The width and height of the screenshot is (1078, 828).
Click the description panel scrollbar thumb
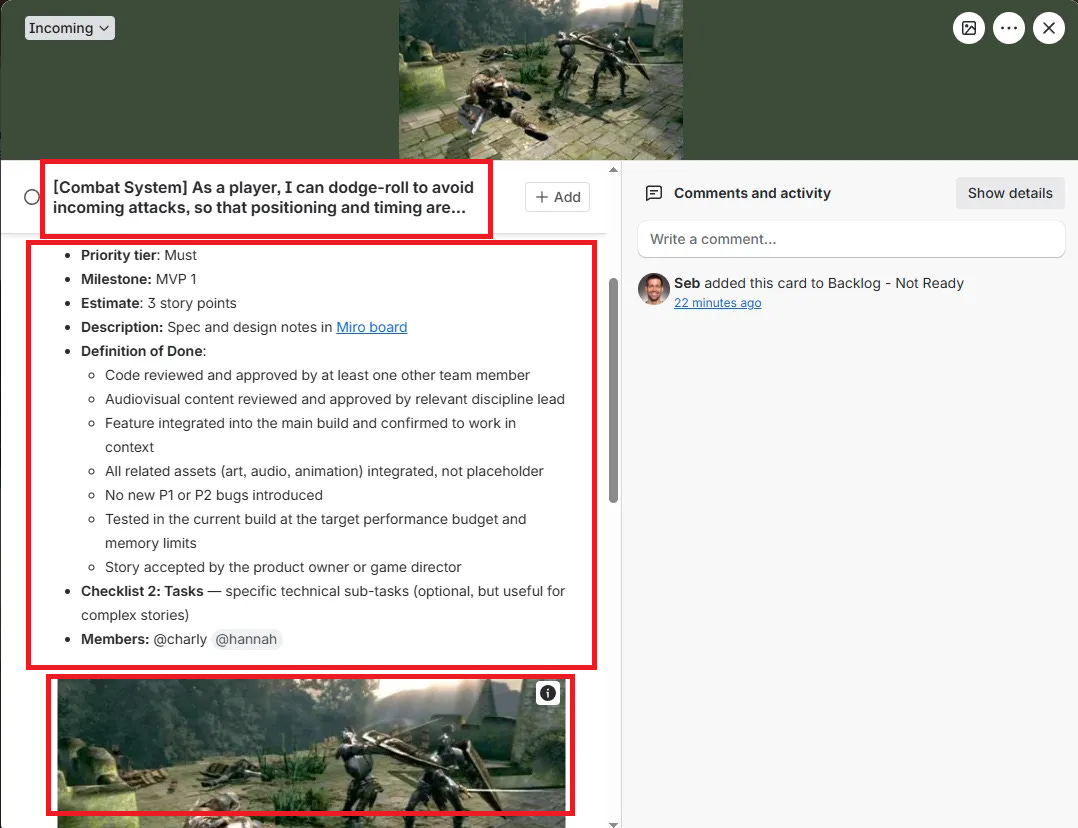pyautogui.click(x=613, y=390)
